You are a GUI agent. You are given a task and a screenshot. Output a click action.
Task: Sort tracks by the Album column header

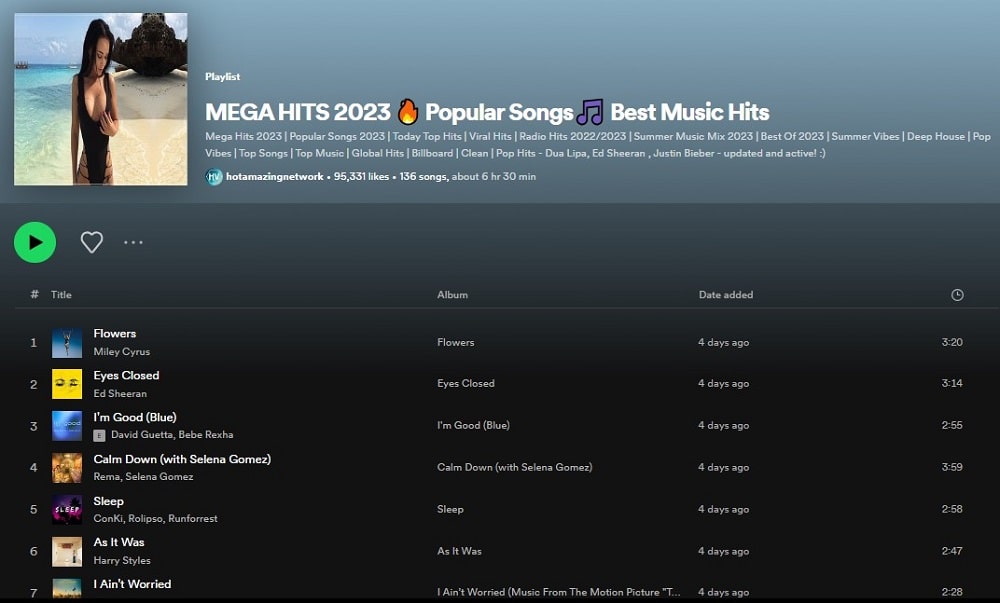pyautogui.click(x=452, y=294)
